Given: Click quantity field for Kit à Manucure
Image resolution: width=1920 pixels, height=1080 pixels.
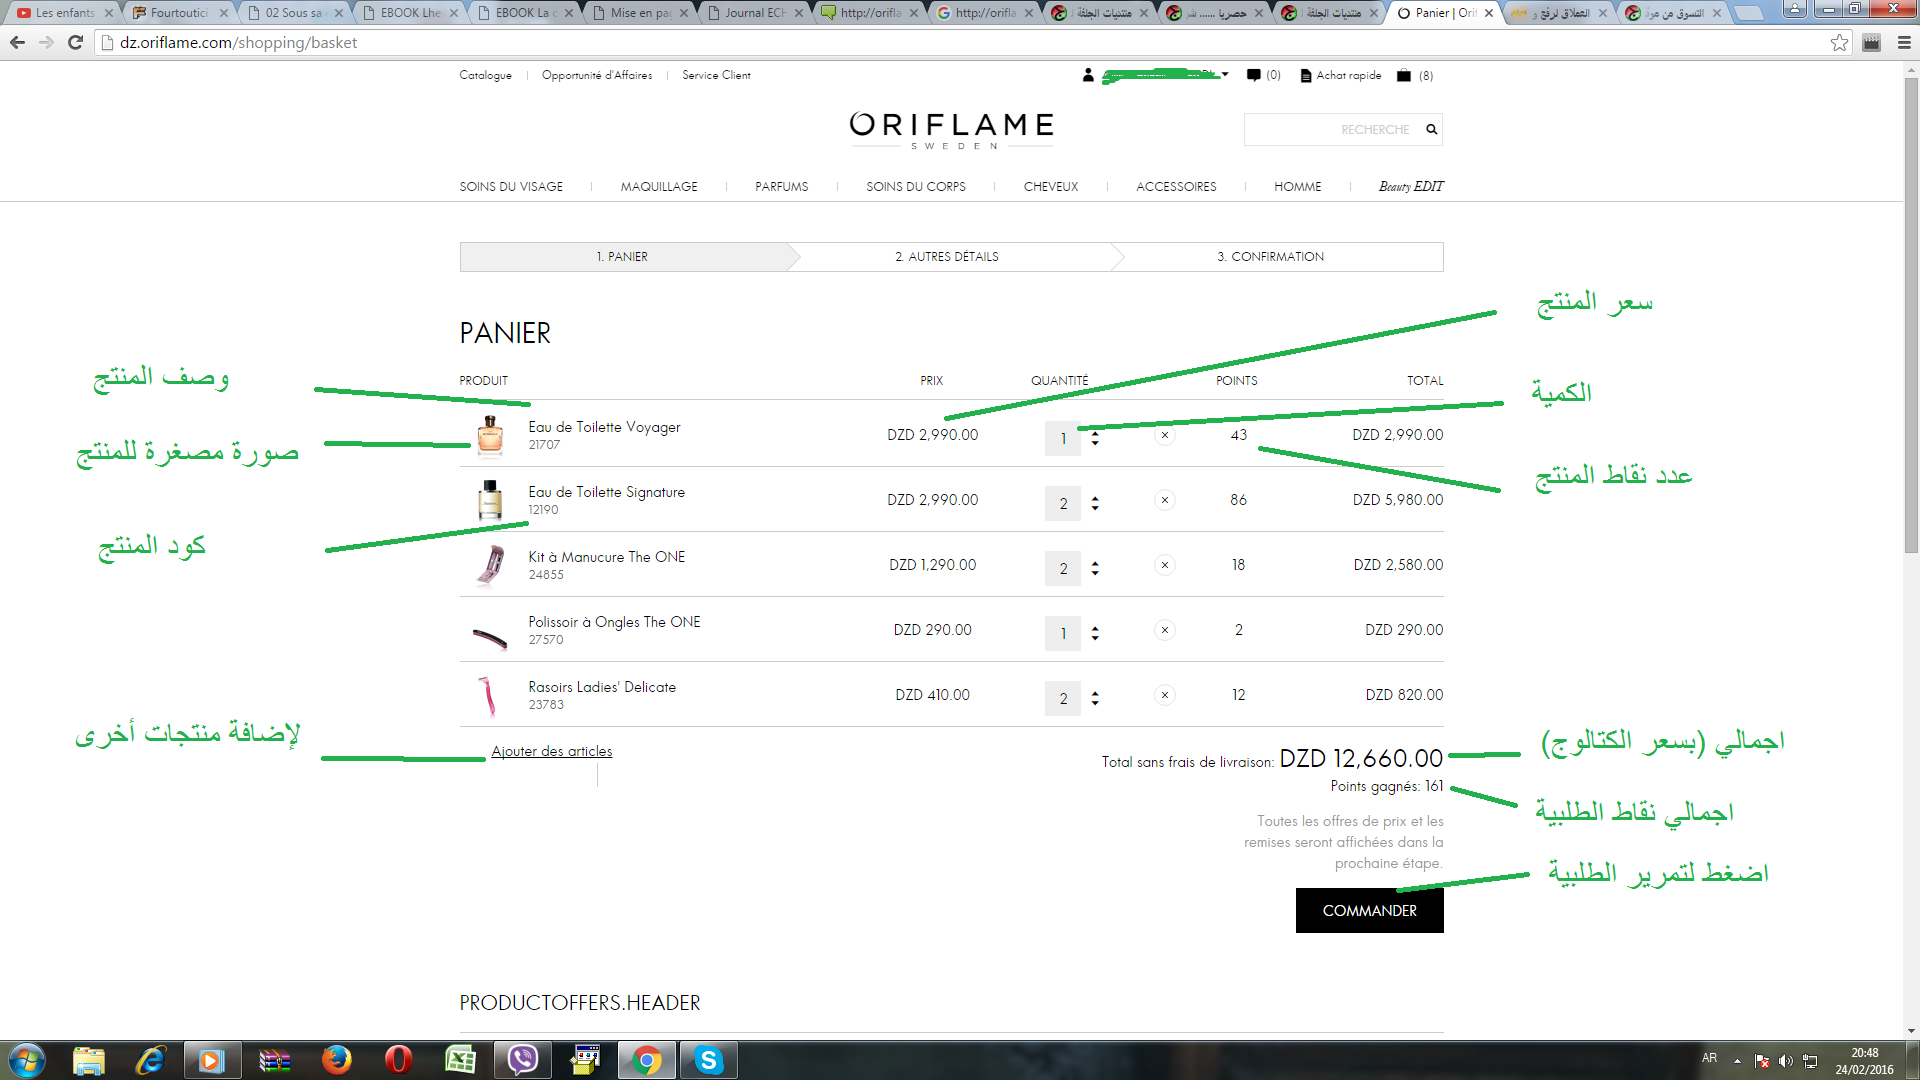Looking at the screenshot, I should (1063, 568).
